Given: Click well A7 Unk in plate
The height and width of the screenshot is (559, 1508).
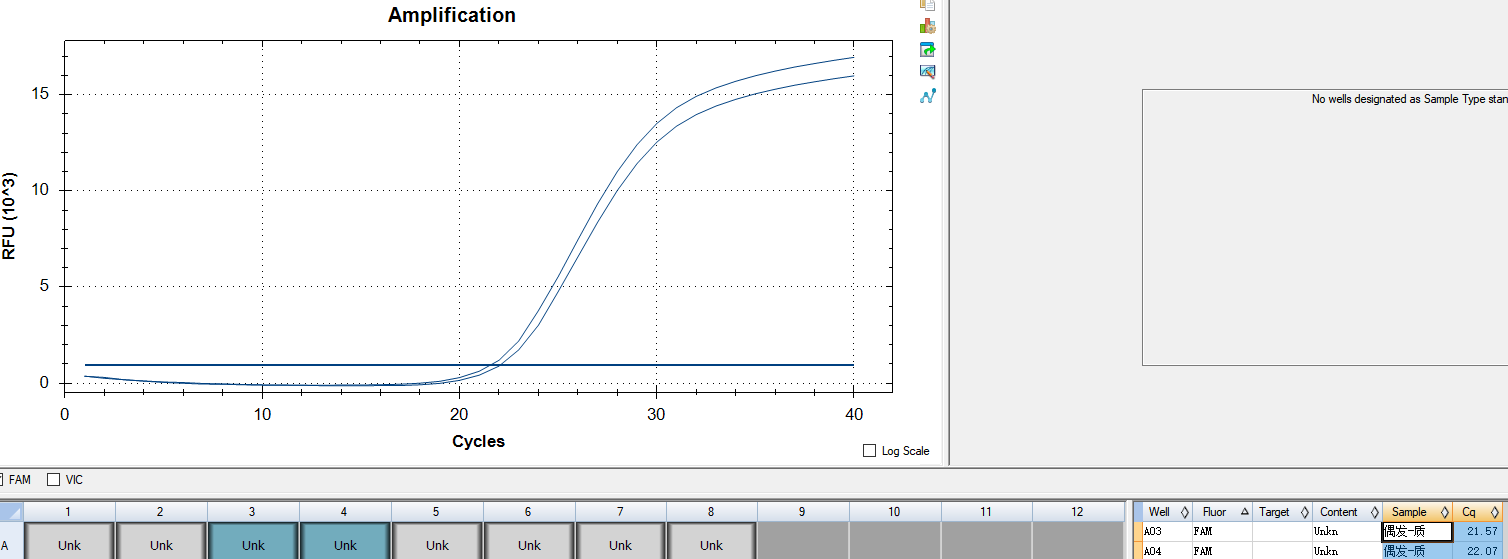Looking at the screenshot, I should point(620,541).
